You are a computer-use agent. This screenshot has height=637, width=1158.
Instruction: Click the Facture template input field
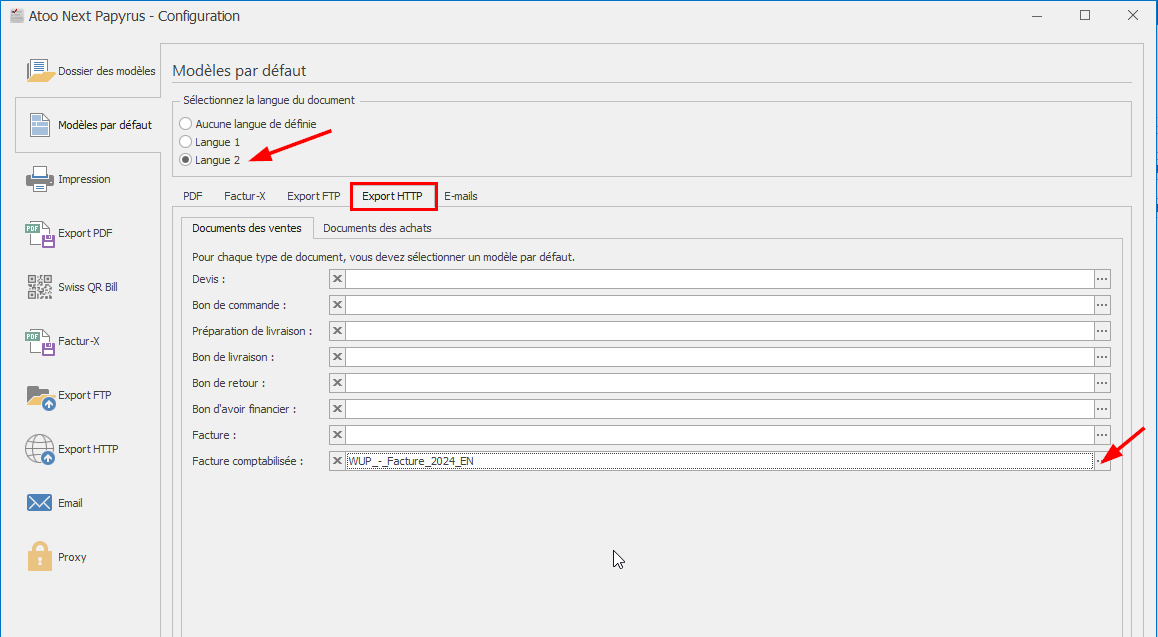(x=718, y=435)
